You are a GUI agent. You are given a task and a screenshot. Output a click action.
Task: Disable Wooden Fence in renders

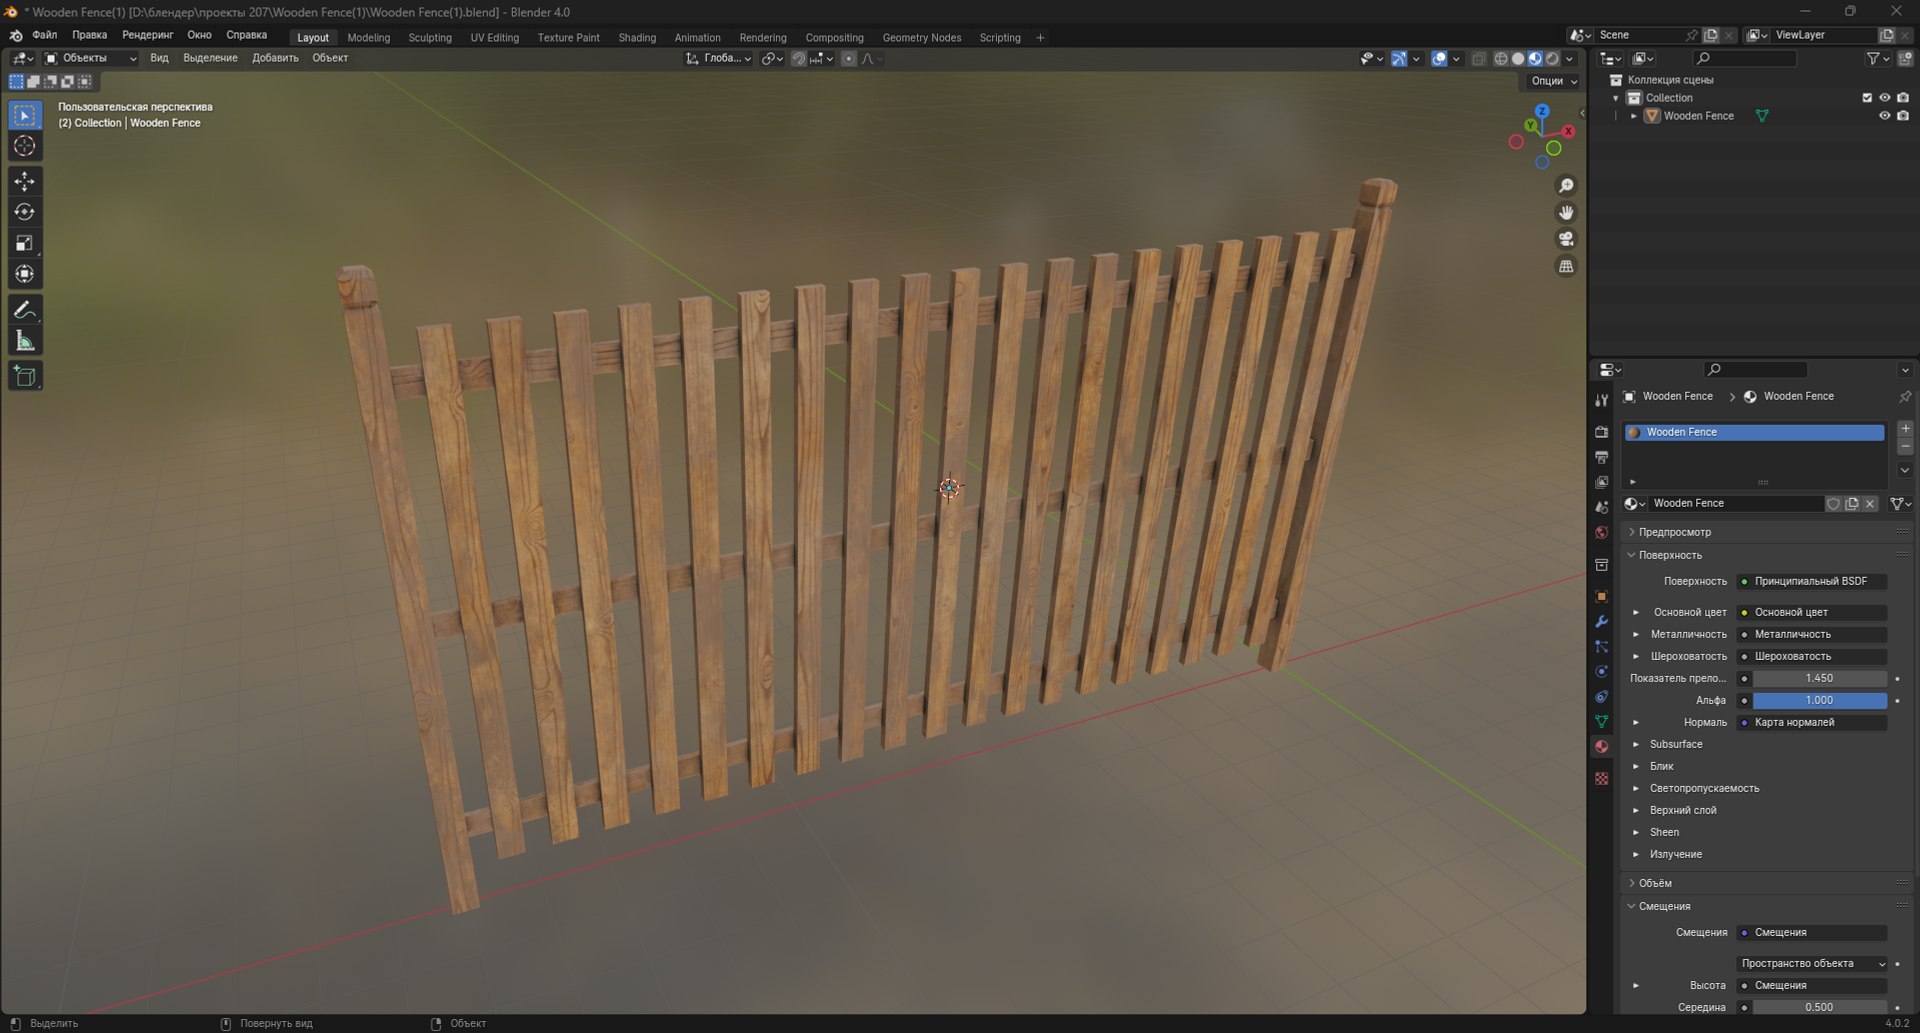click(x=1903, y=116)
